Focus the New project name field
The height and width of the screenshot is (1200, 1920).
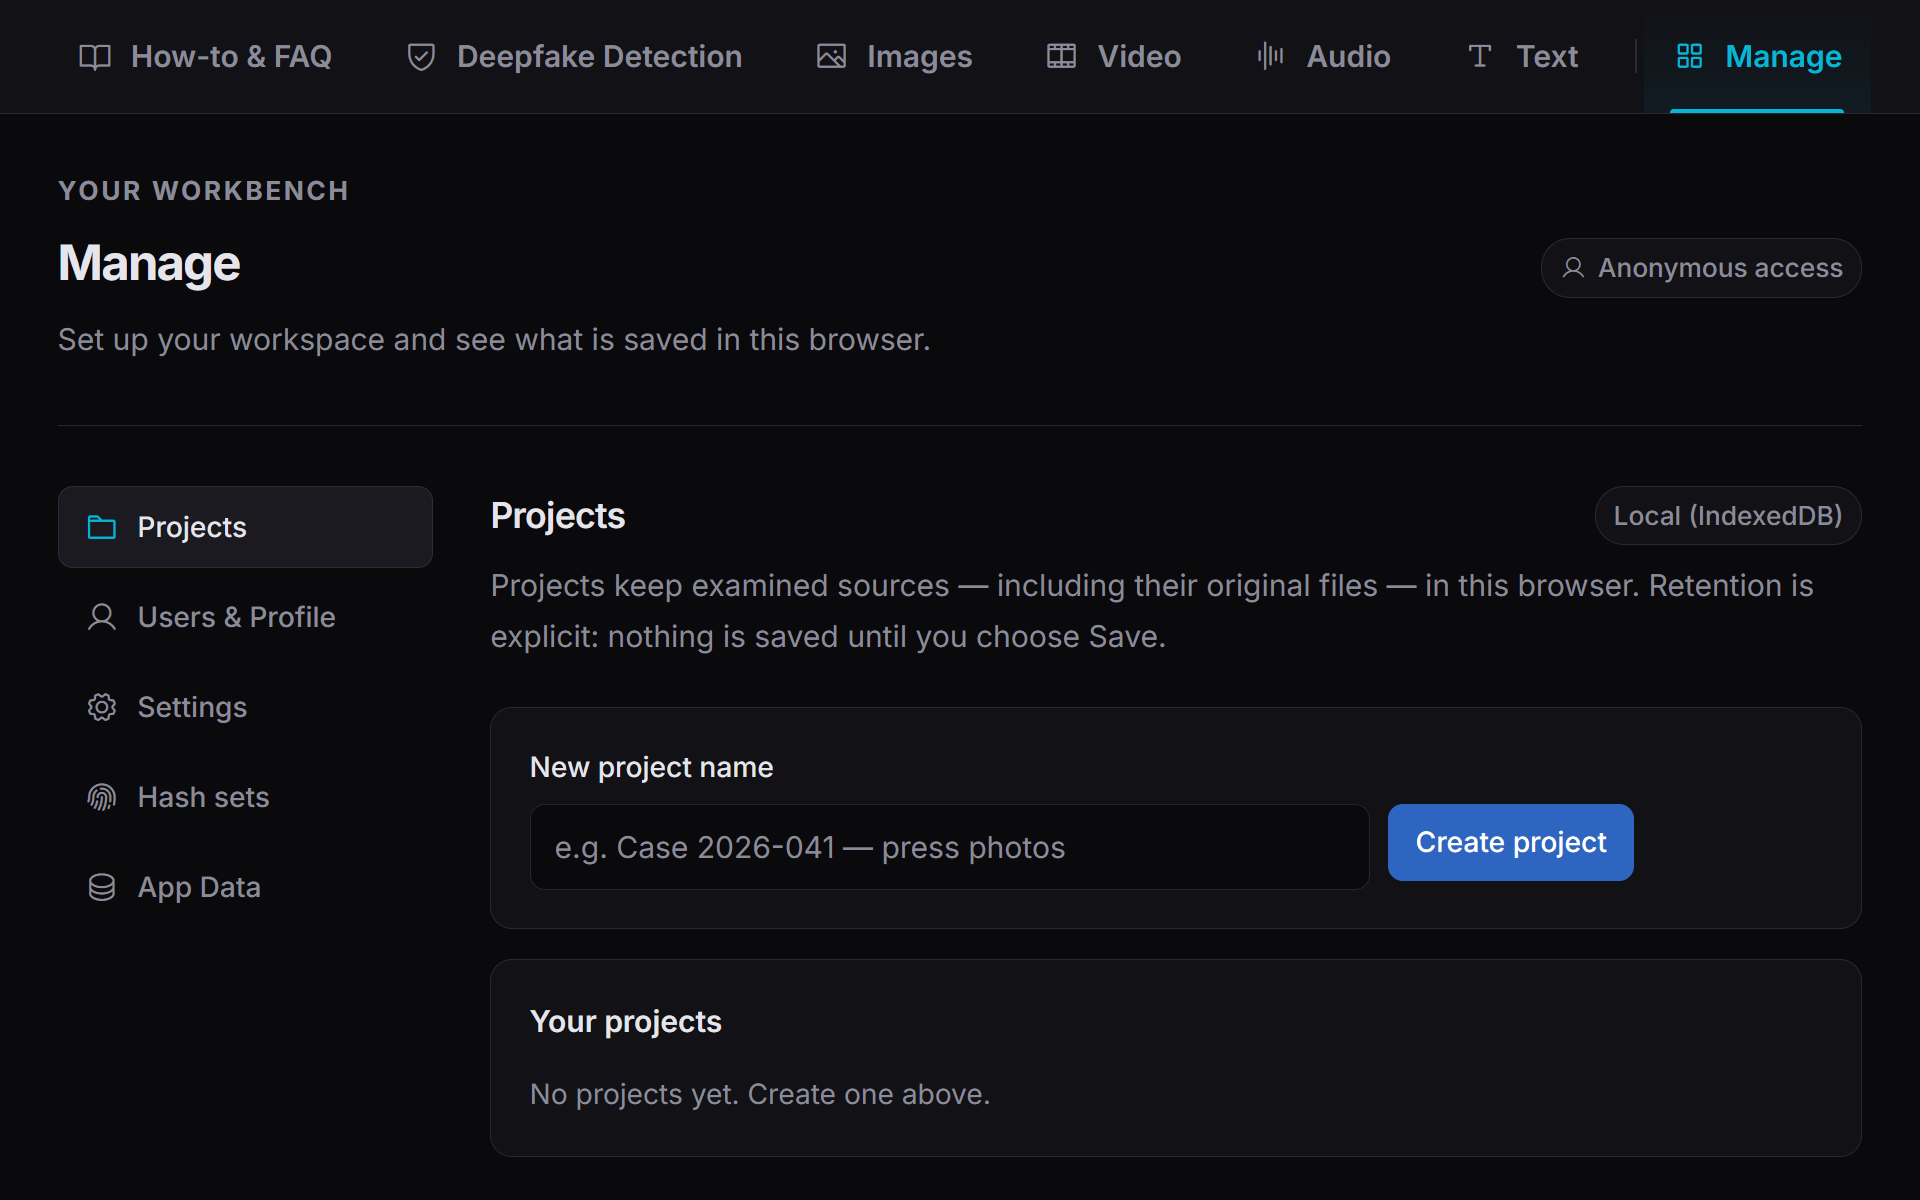pyautogui.click(x=949, y=847)
